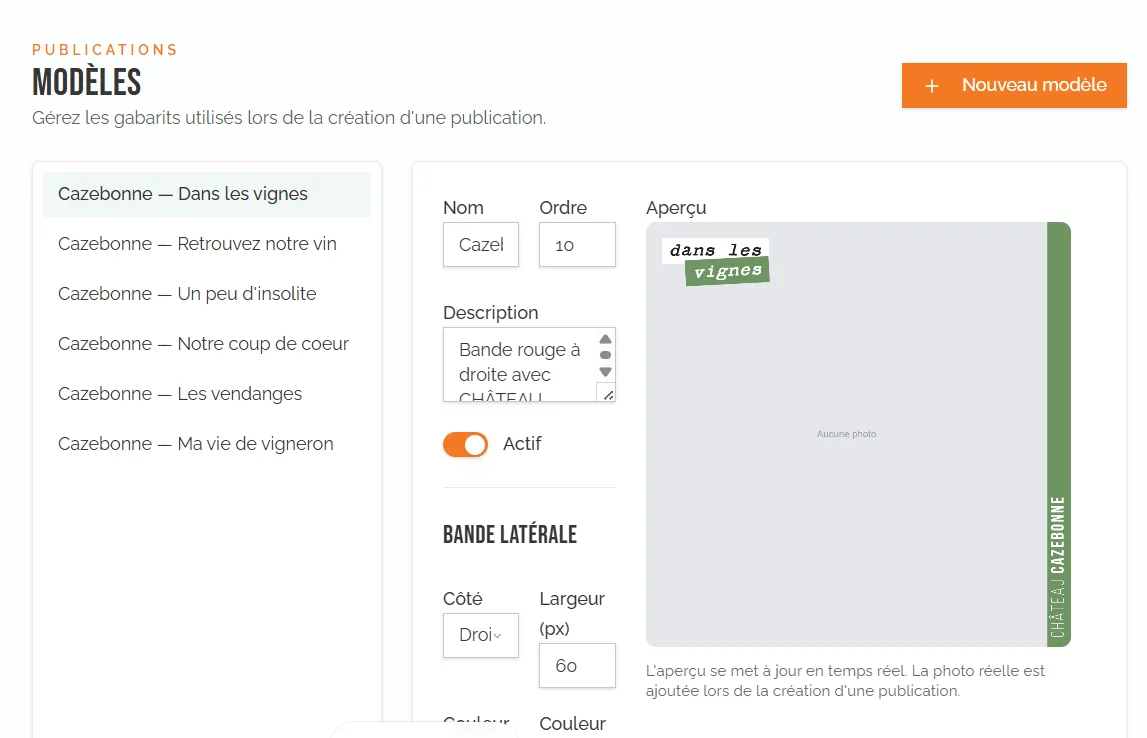This screenshot has width=1147, height=738.
Task: Open Cazebonne — Les vendanges template
Action: tap(207, 394)
